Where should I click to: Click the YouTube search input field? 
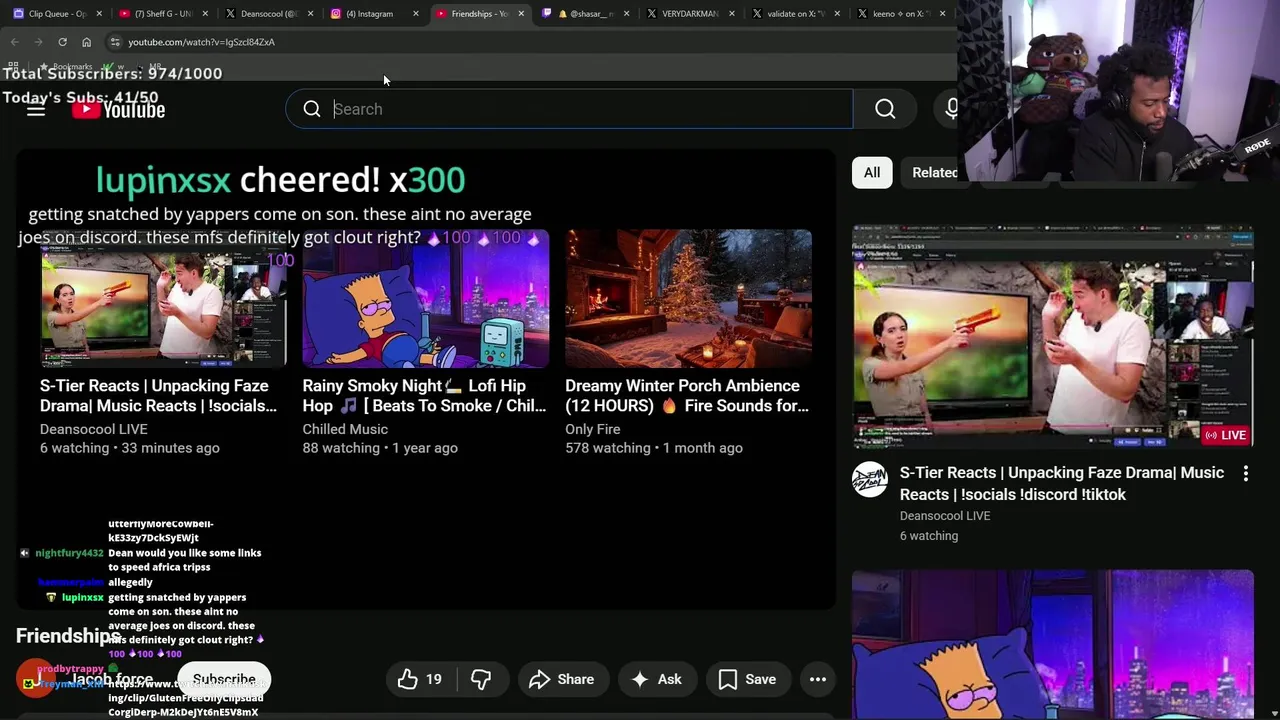click(569, 109)
